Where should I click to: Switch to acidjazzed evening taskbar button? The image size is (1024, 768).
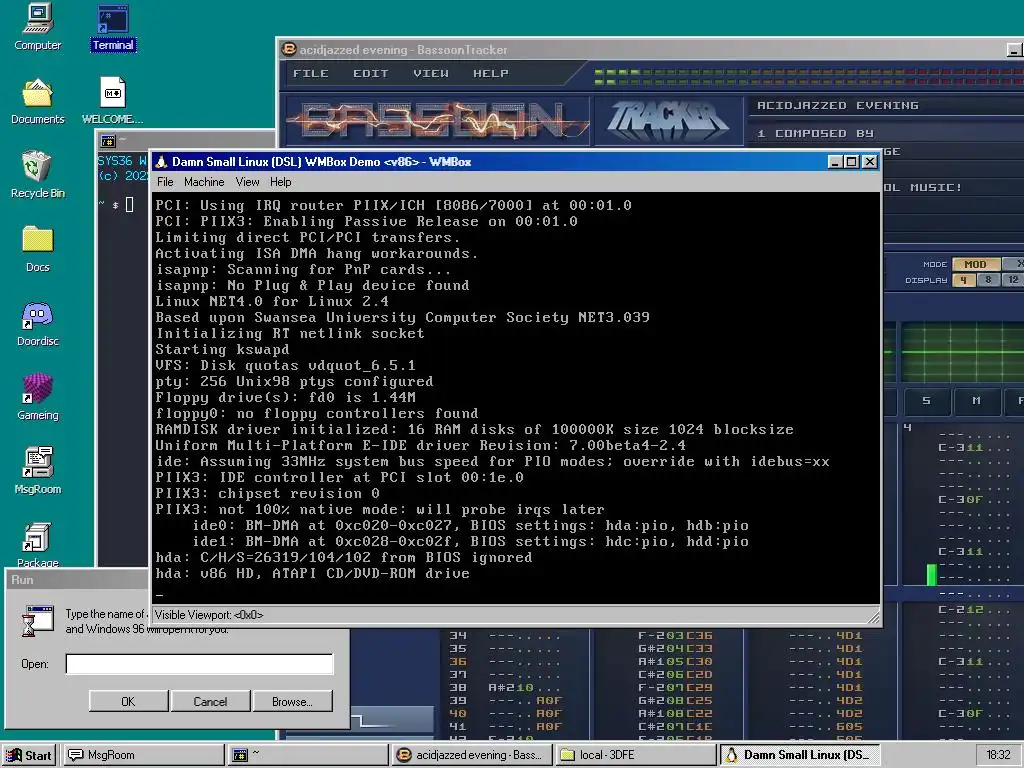click(472, 755)
